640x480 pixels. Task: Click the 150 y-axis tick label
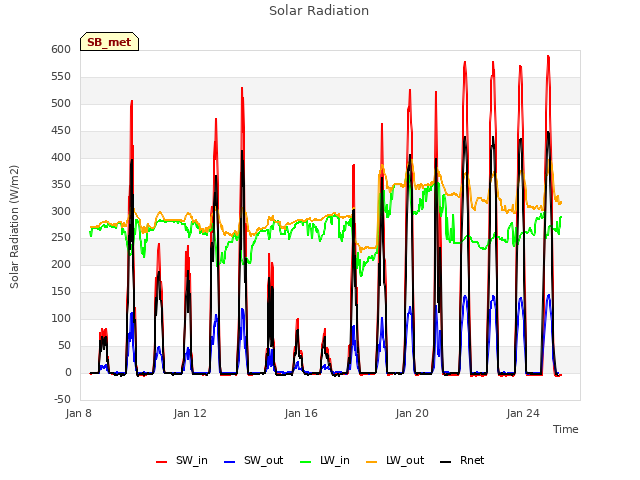[61, 291]
